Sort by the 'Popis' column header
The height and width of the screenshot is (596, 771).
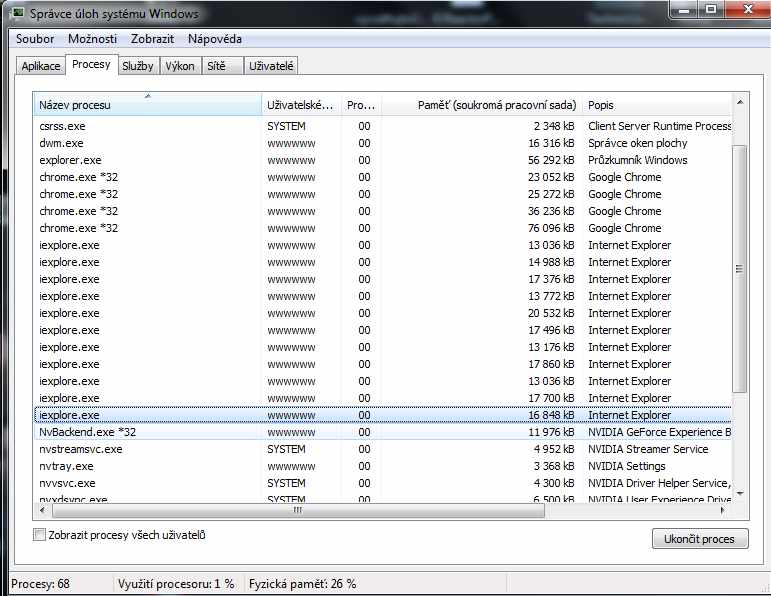pyautogui.click(x=656, y=105)
